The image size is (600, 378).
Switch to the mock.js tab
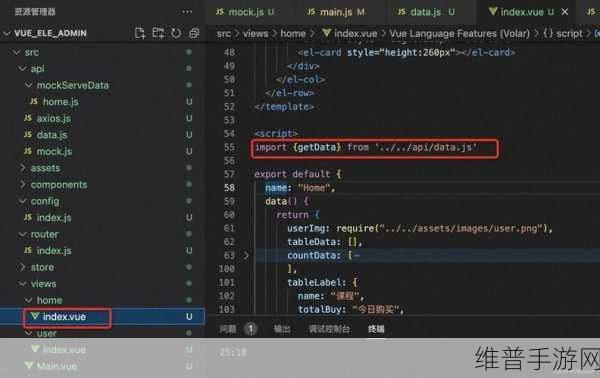[245, 12]
